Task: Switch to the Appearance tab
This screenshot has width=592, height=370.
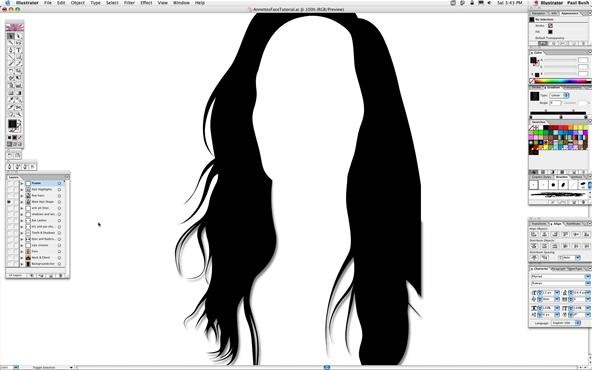Action: 569,13
